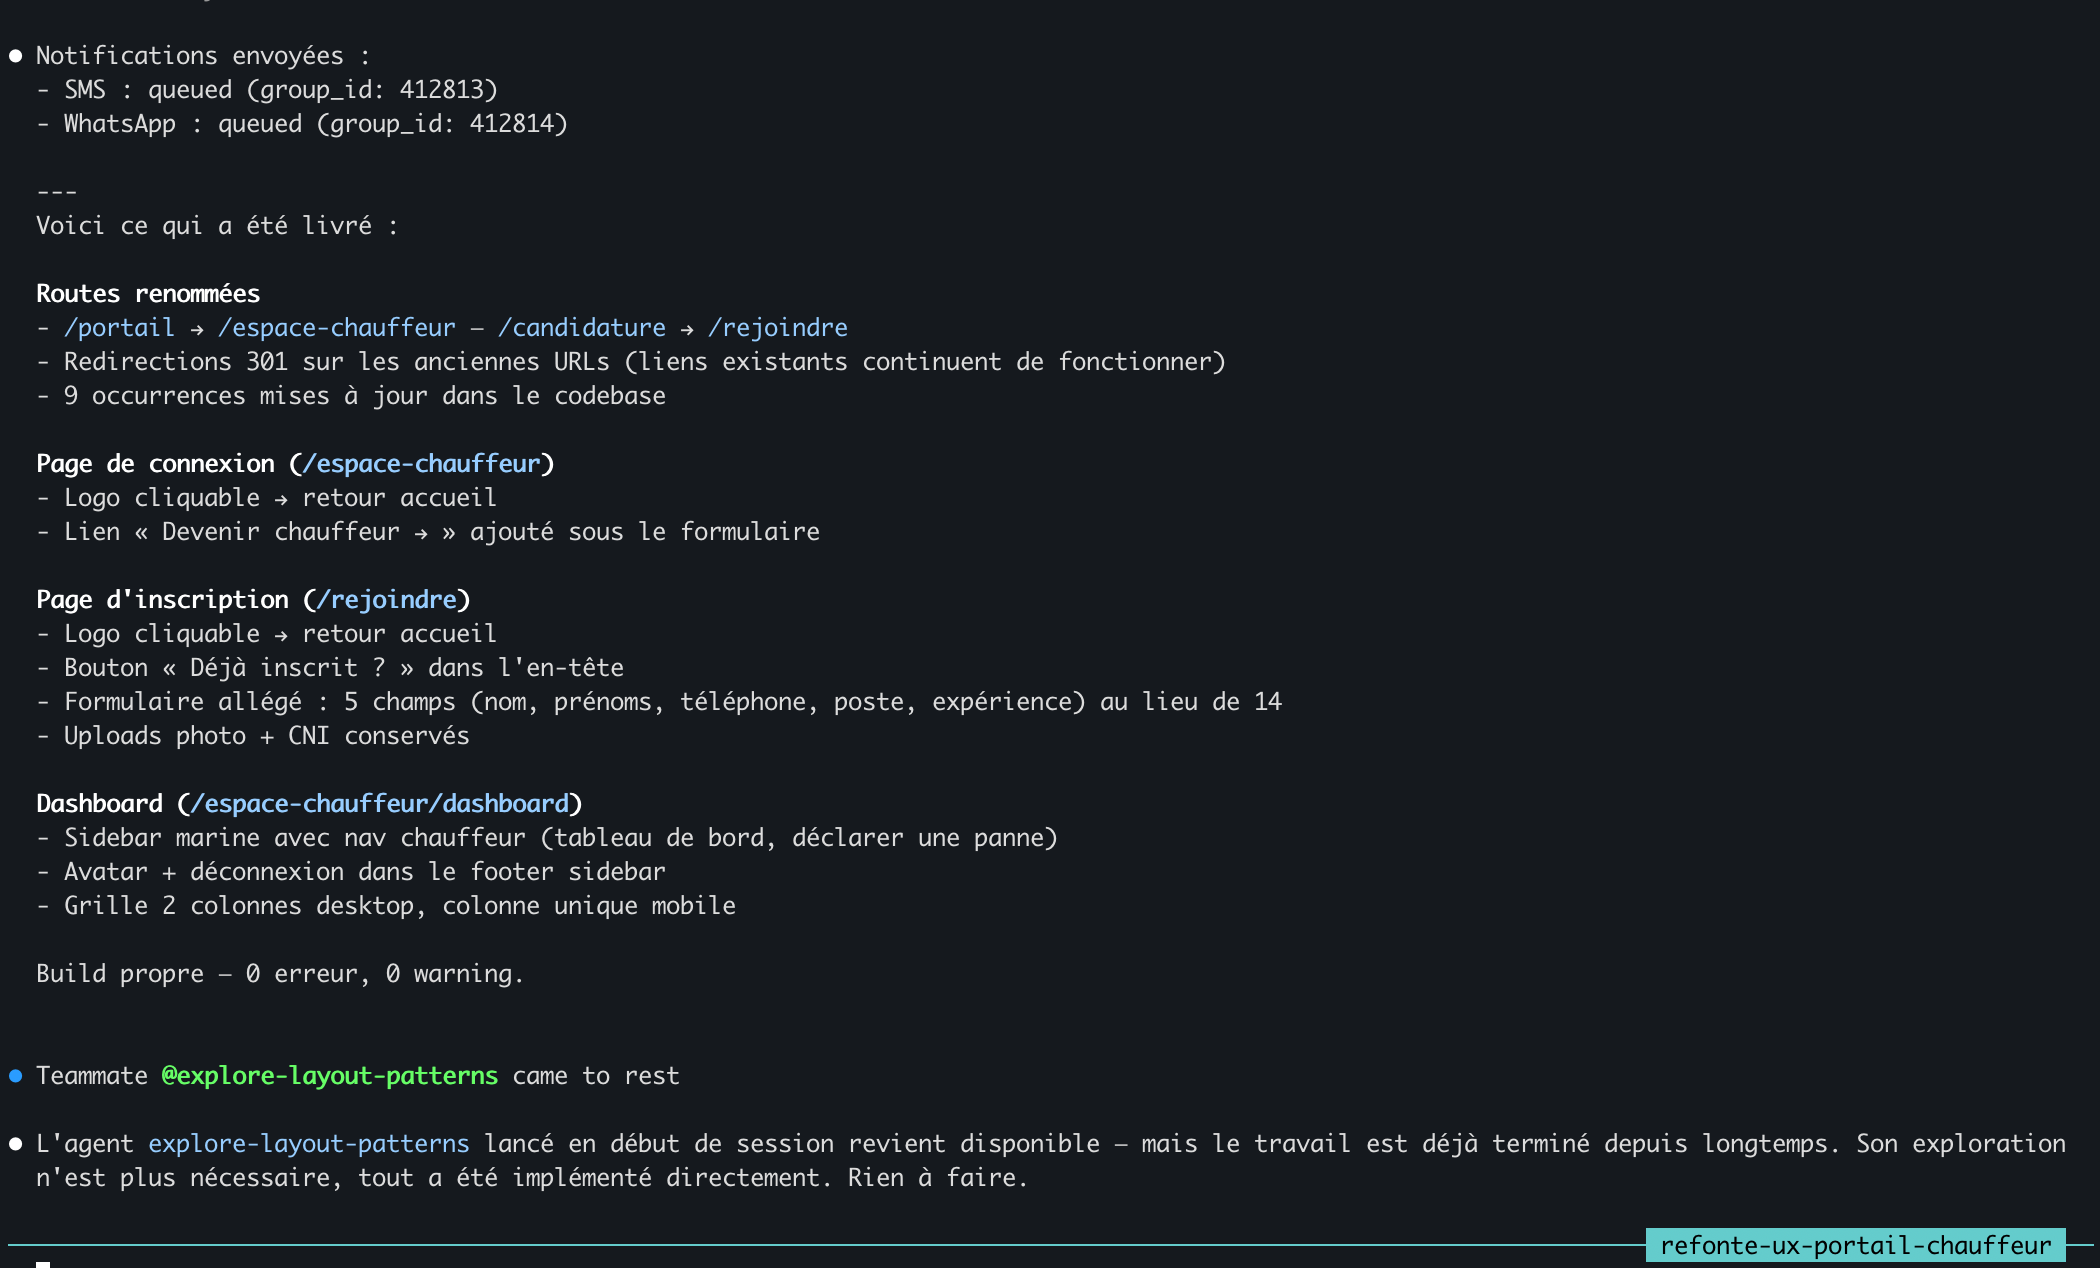Click /espace-chauffeur in Page de connexion heading
Image resolution: width=2100 pixels, height=1268 pixels.
(x=421, y=464)
